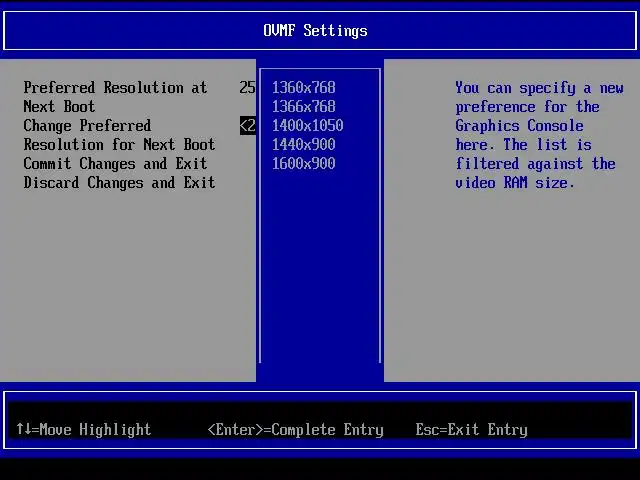Viewport: 640px width, 480px height.
Task: Click the Esc=Exit Entry hint
Action: [471, 429]
